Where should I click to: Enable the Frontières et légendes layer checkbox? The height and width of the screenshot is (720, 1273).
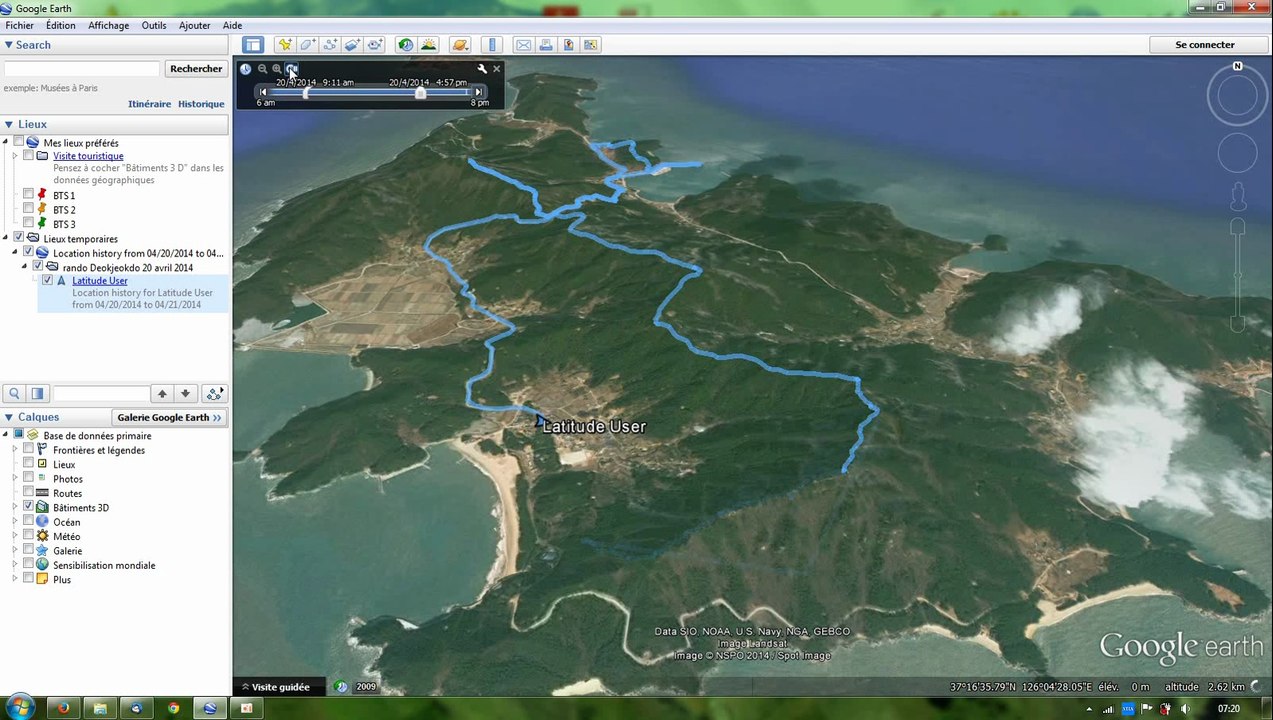coord(29,450)
